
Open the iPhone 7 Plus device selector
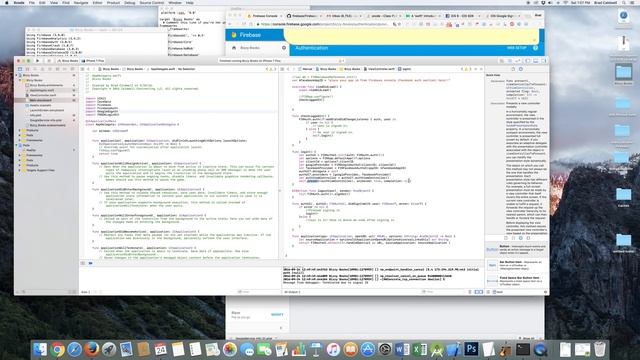[x=93, y=61]
